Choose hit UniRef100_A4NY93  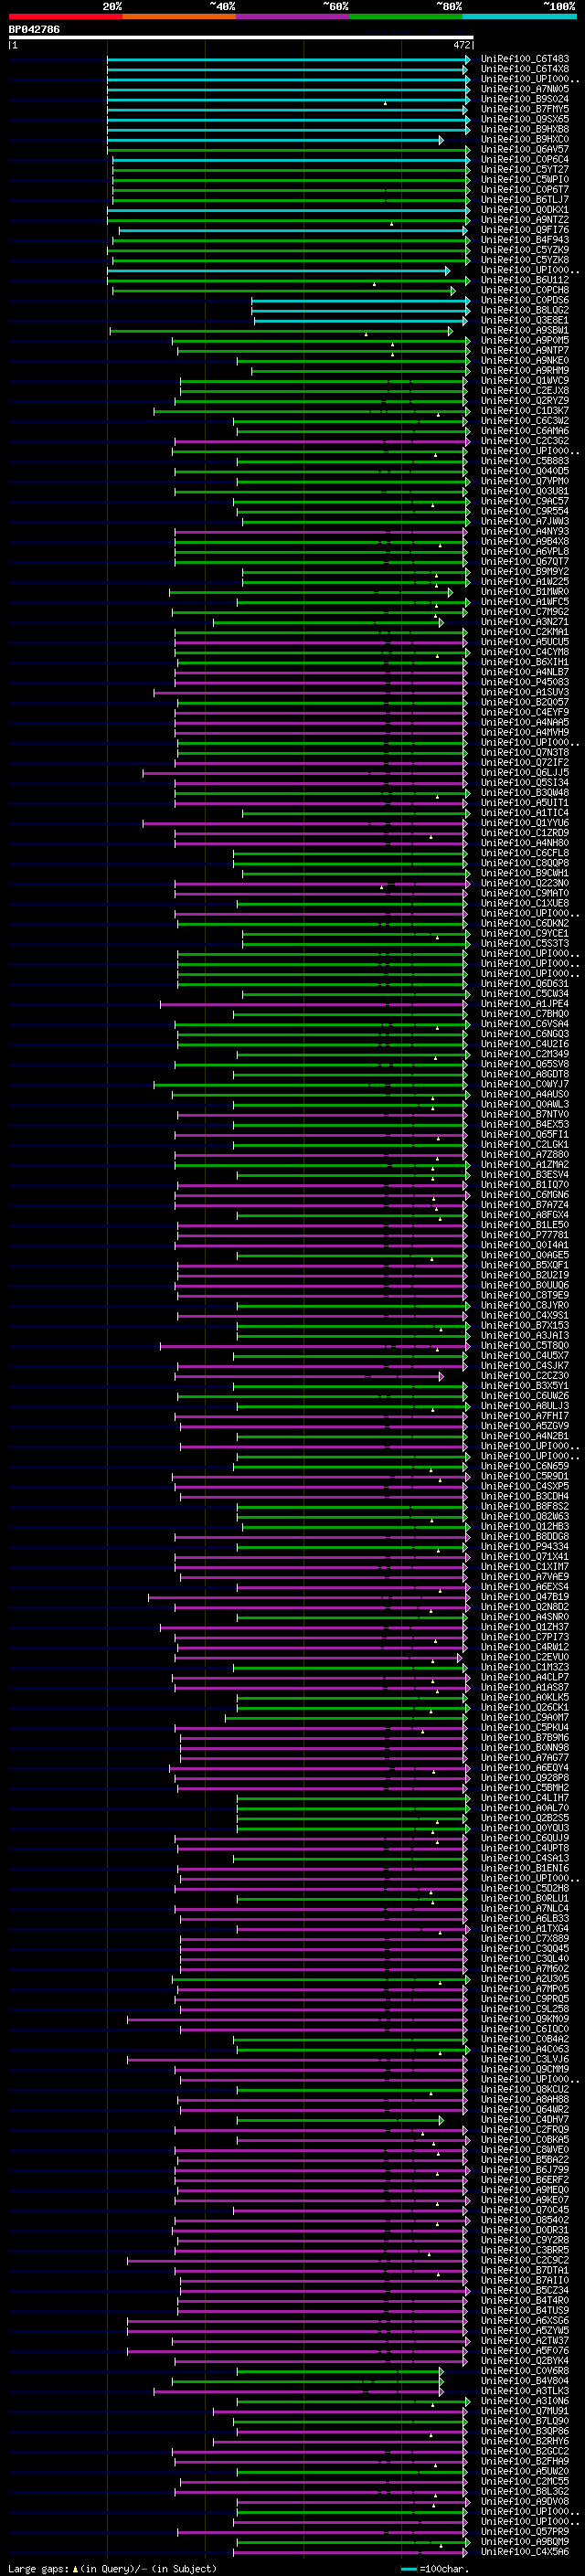tap(525, 531)
